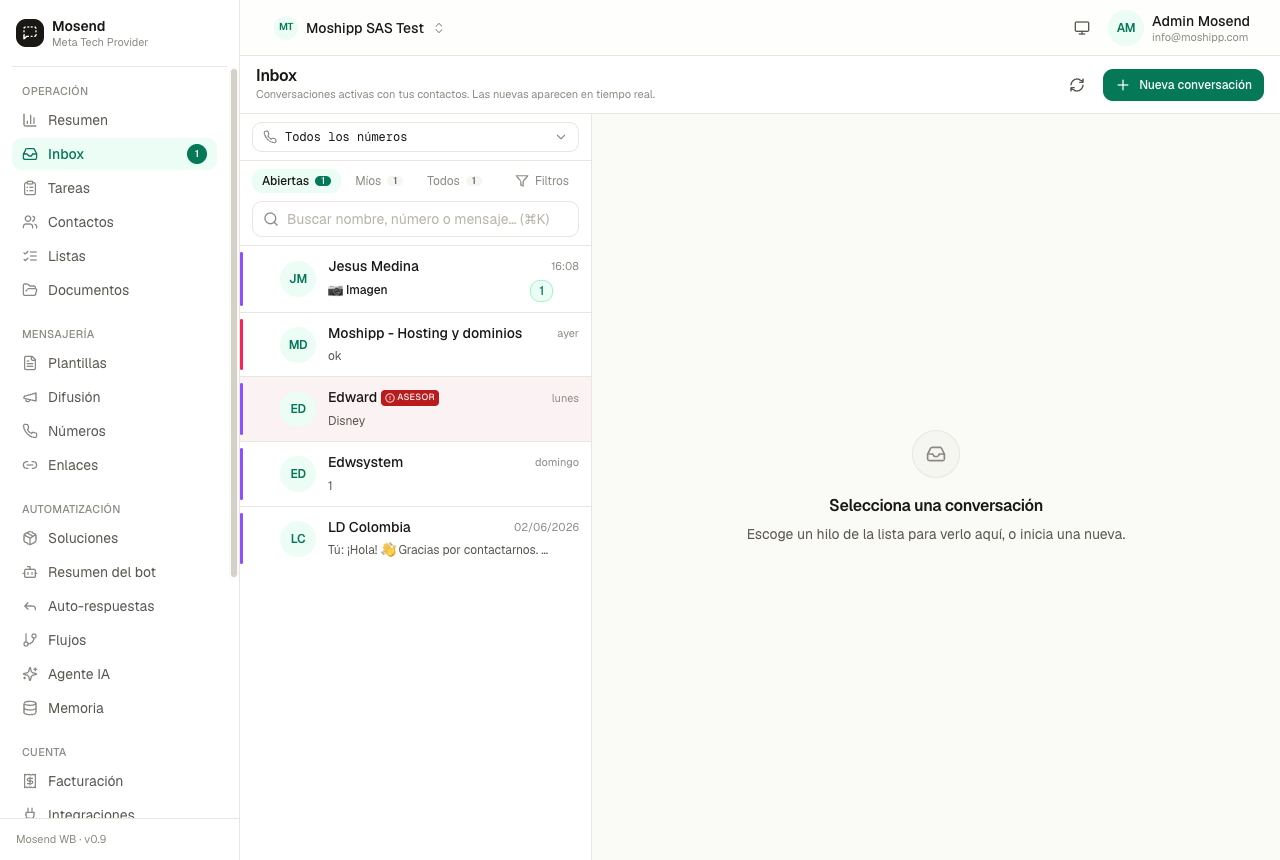Image resolution: width=1280 pixels, height=860 pixels.
Task: Click the Números phone icon
Action: coord(30,431)
